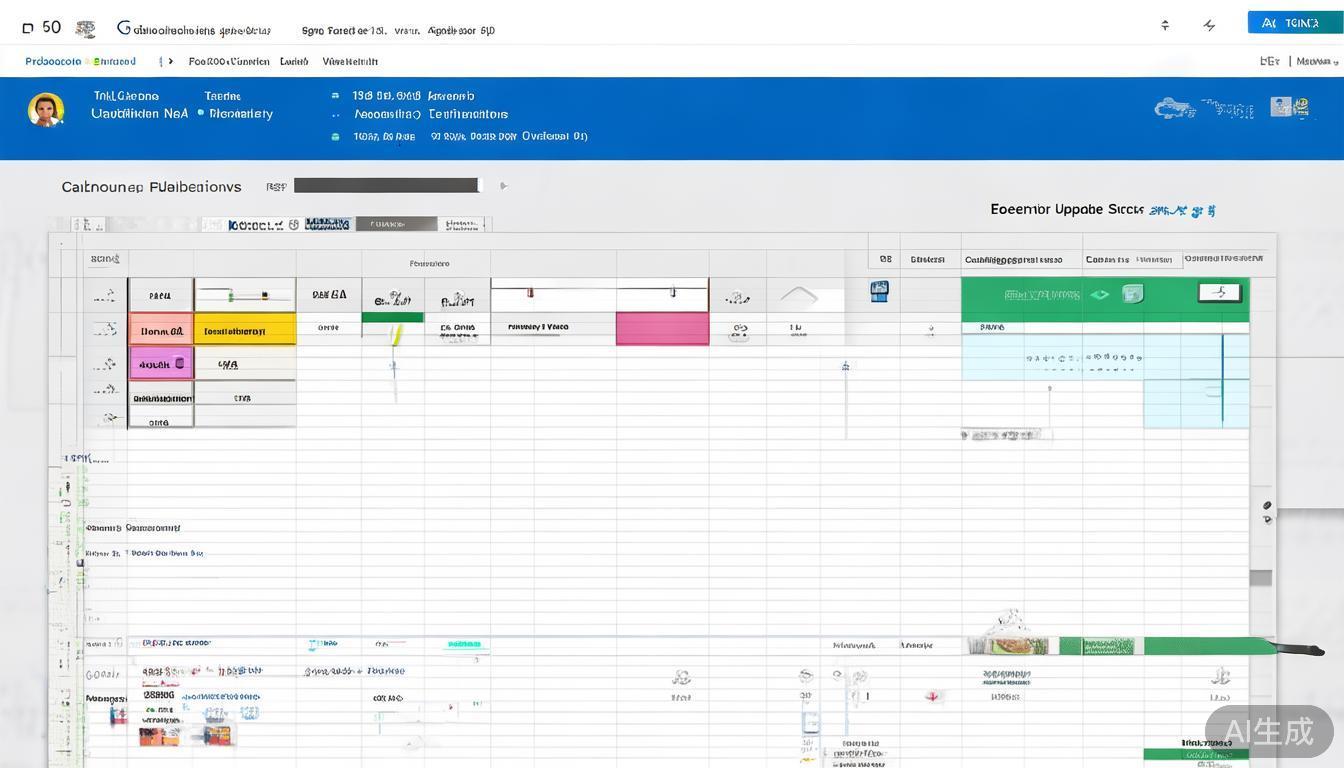Click the user avatar in blue header
This screenshot has height=768, width=1344.
click(x=46, y=109)
